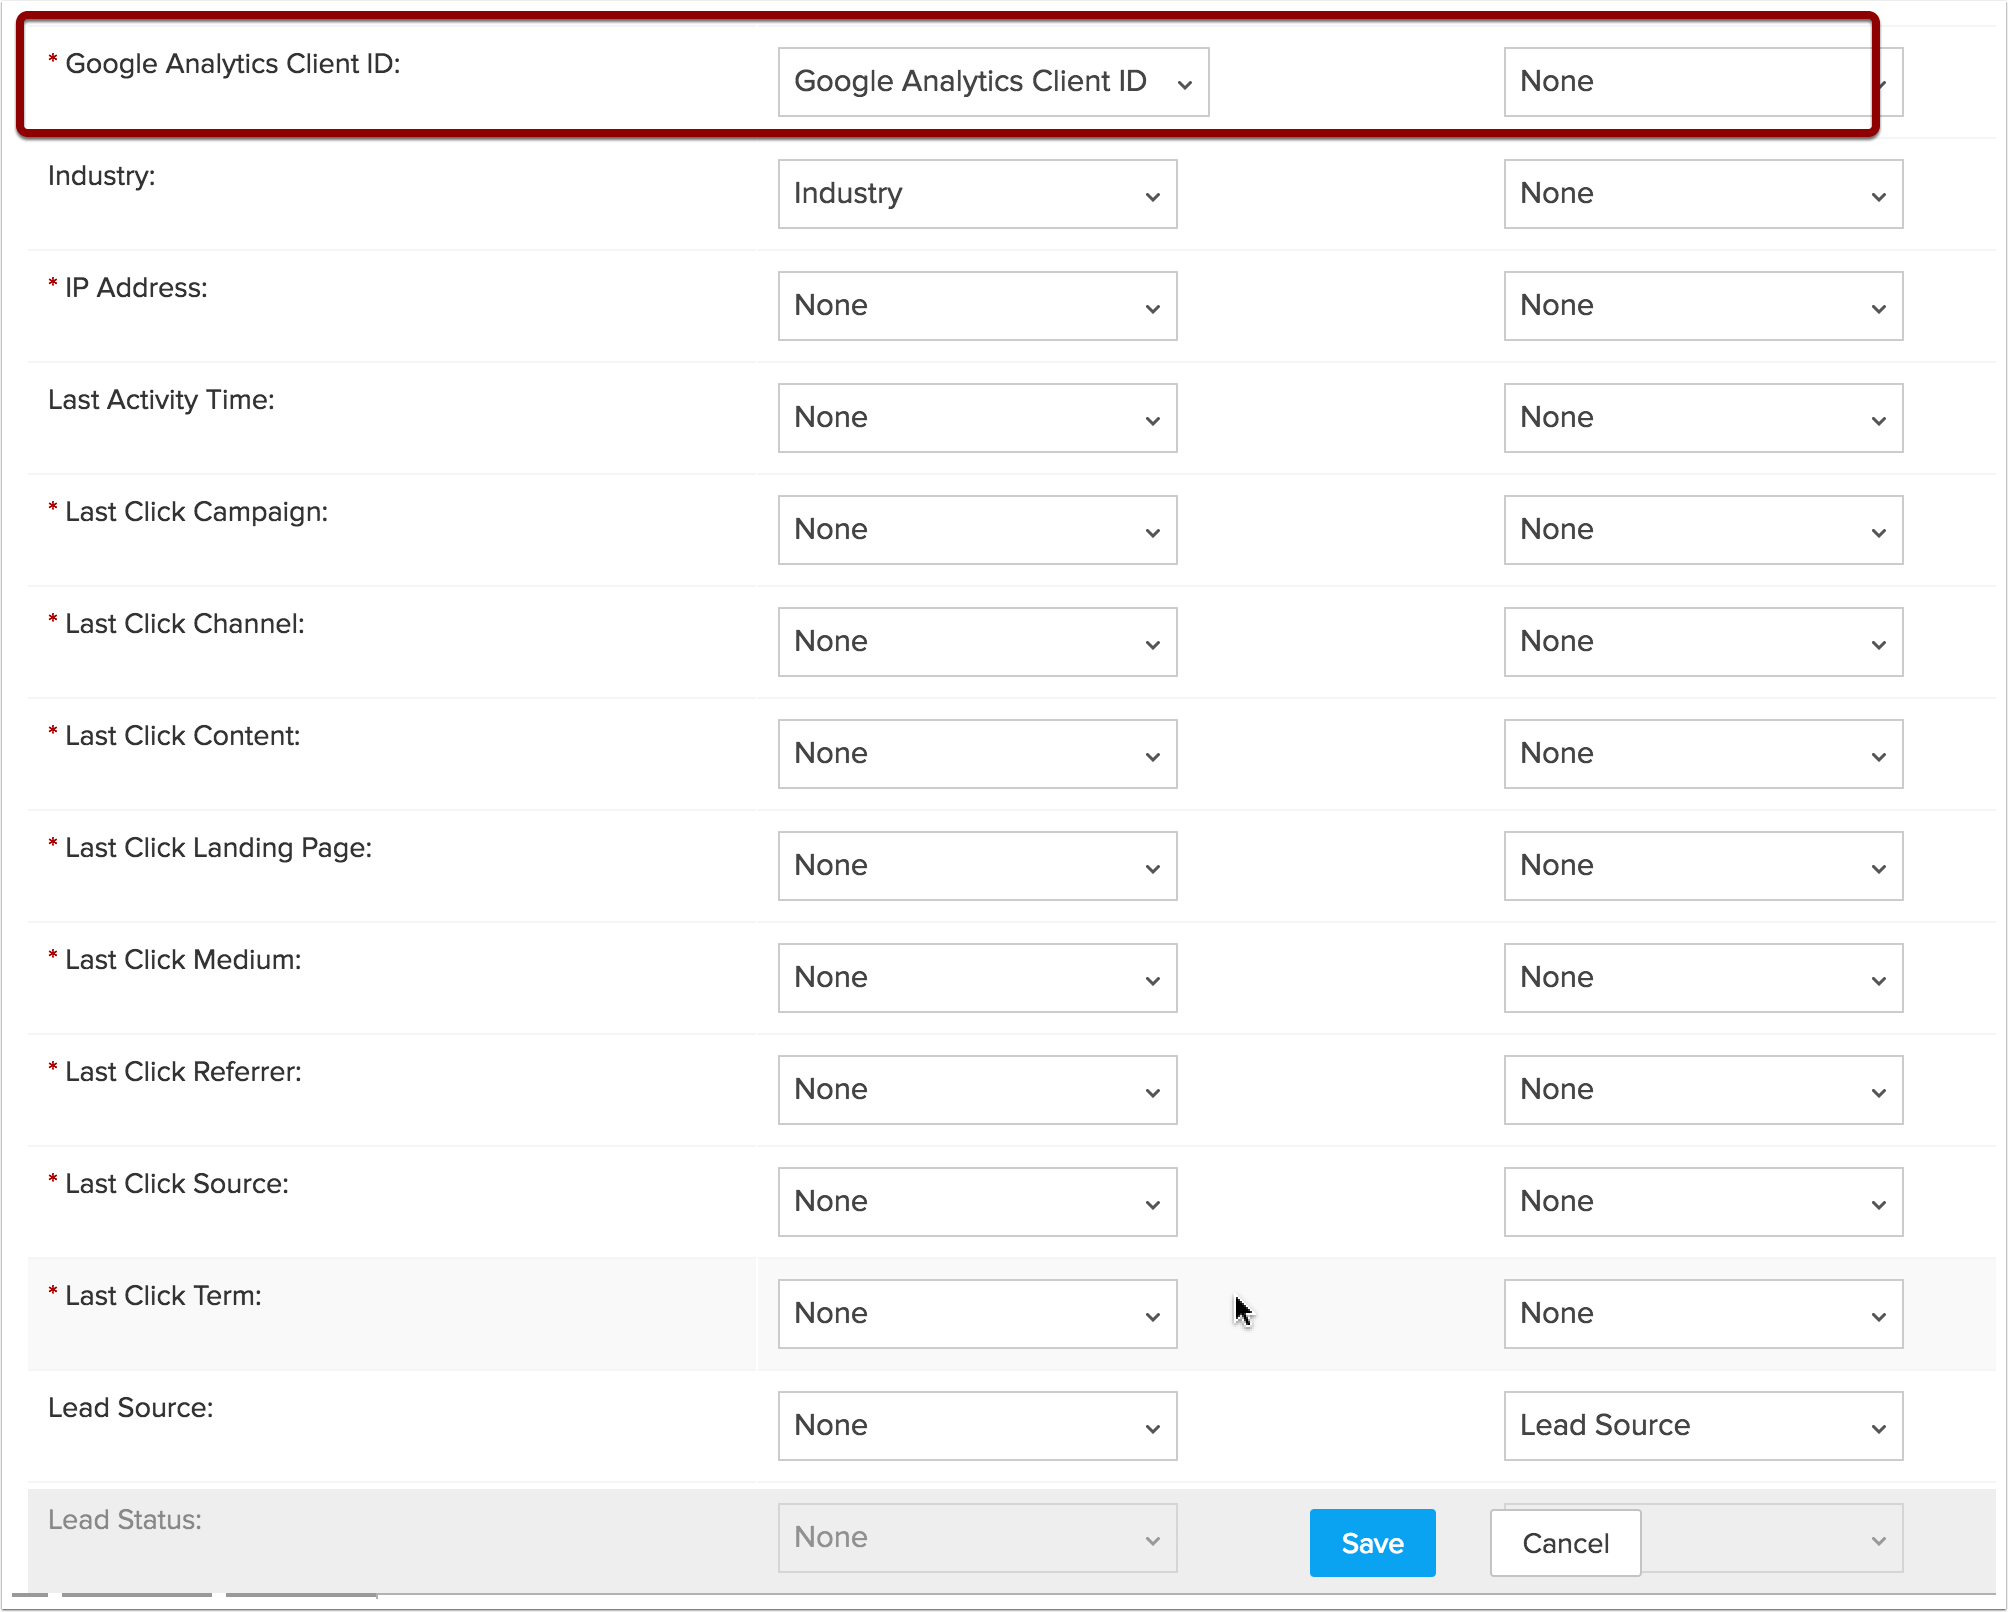
Task: Expand the Last Click Landing Page dropdown
Action: (x=977, y=865)
